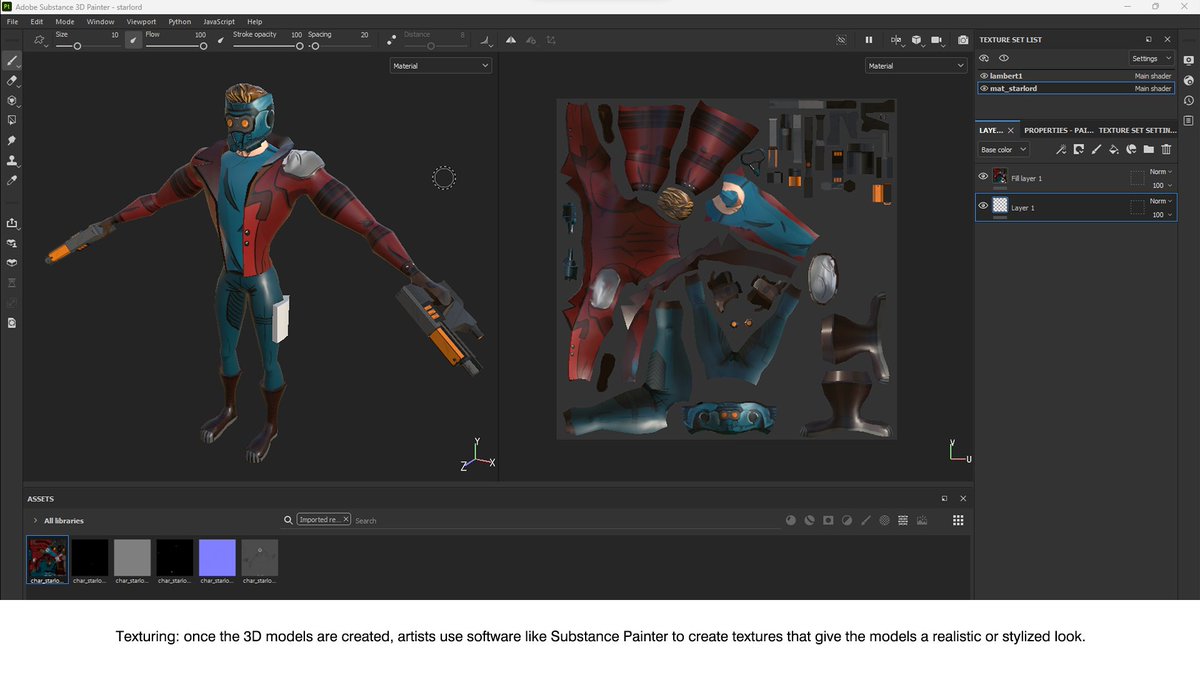Screen dimensions: 1200x675
Task: Select the Clone stamp tool
Action: click(x=12, y=161)
